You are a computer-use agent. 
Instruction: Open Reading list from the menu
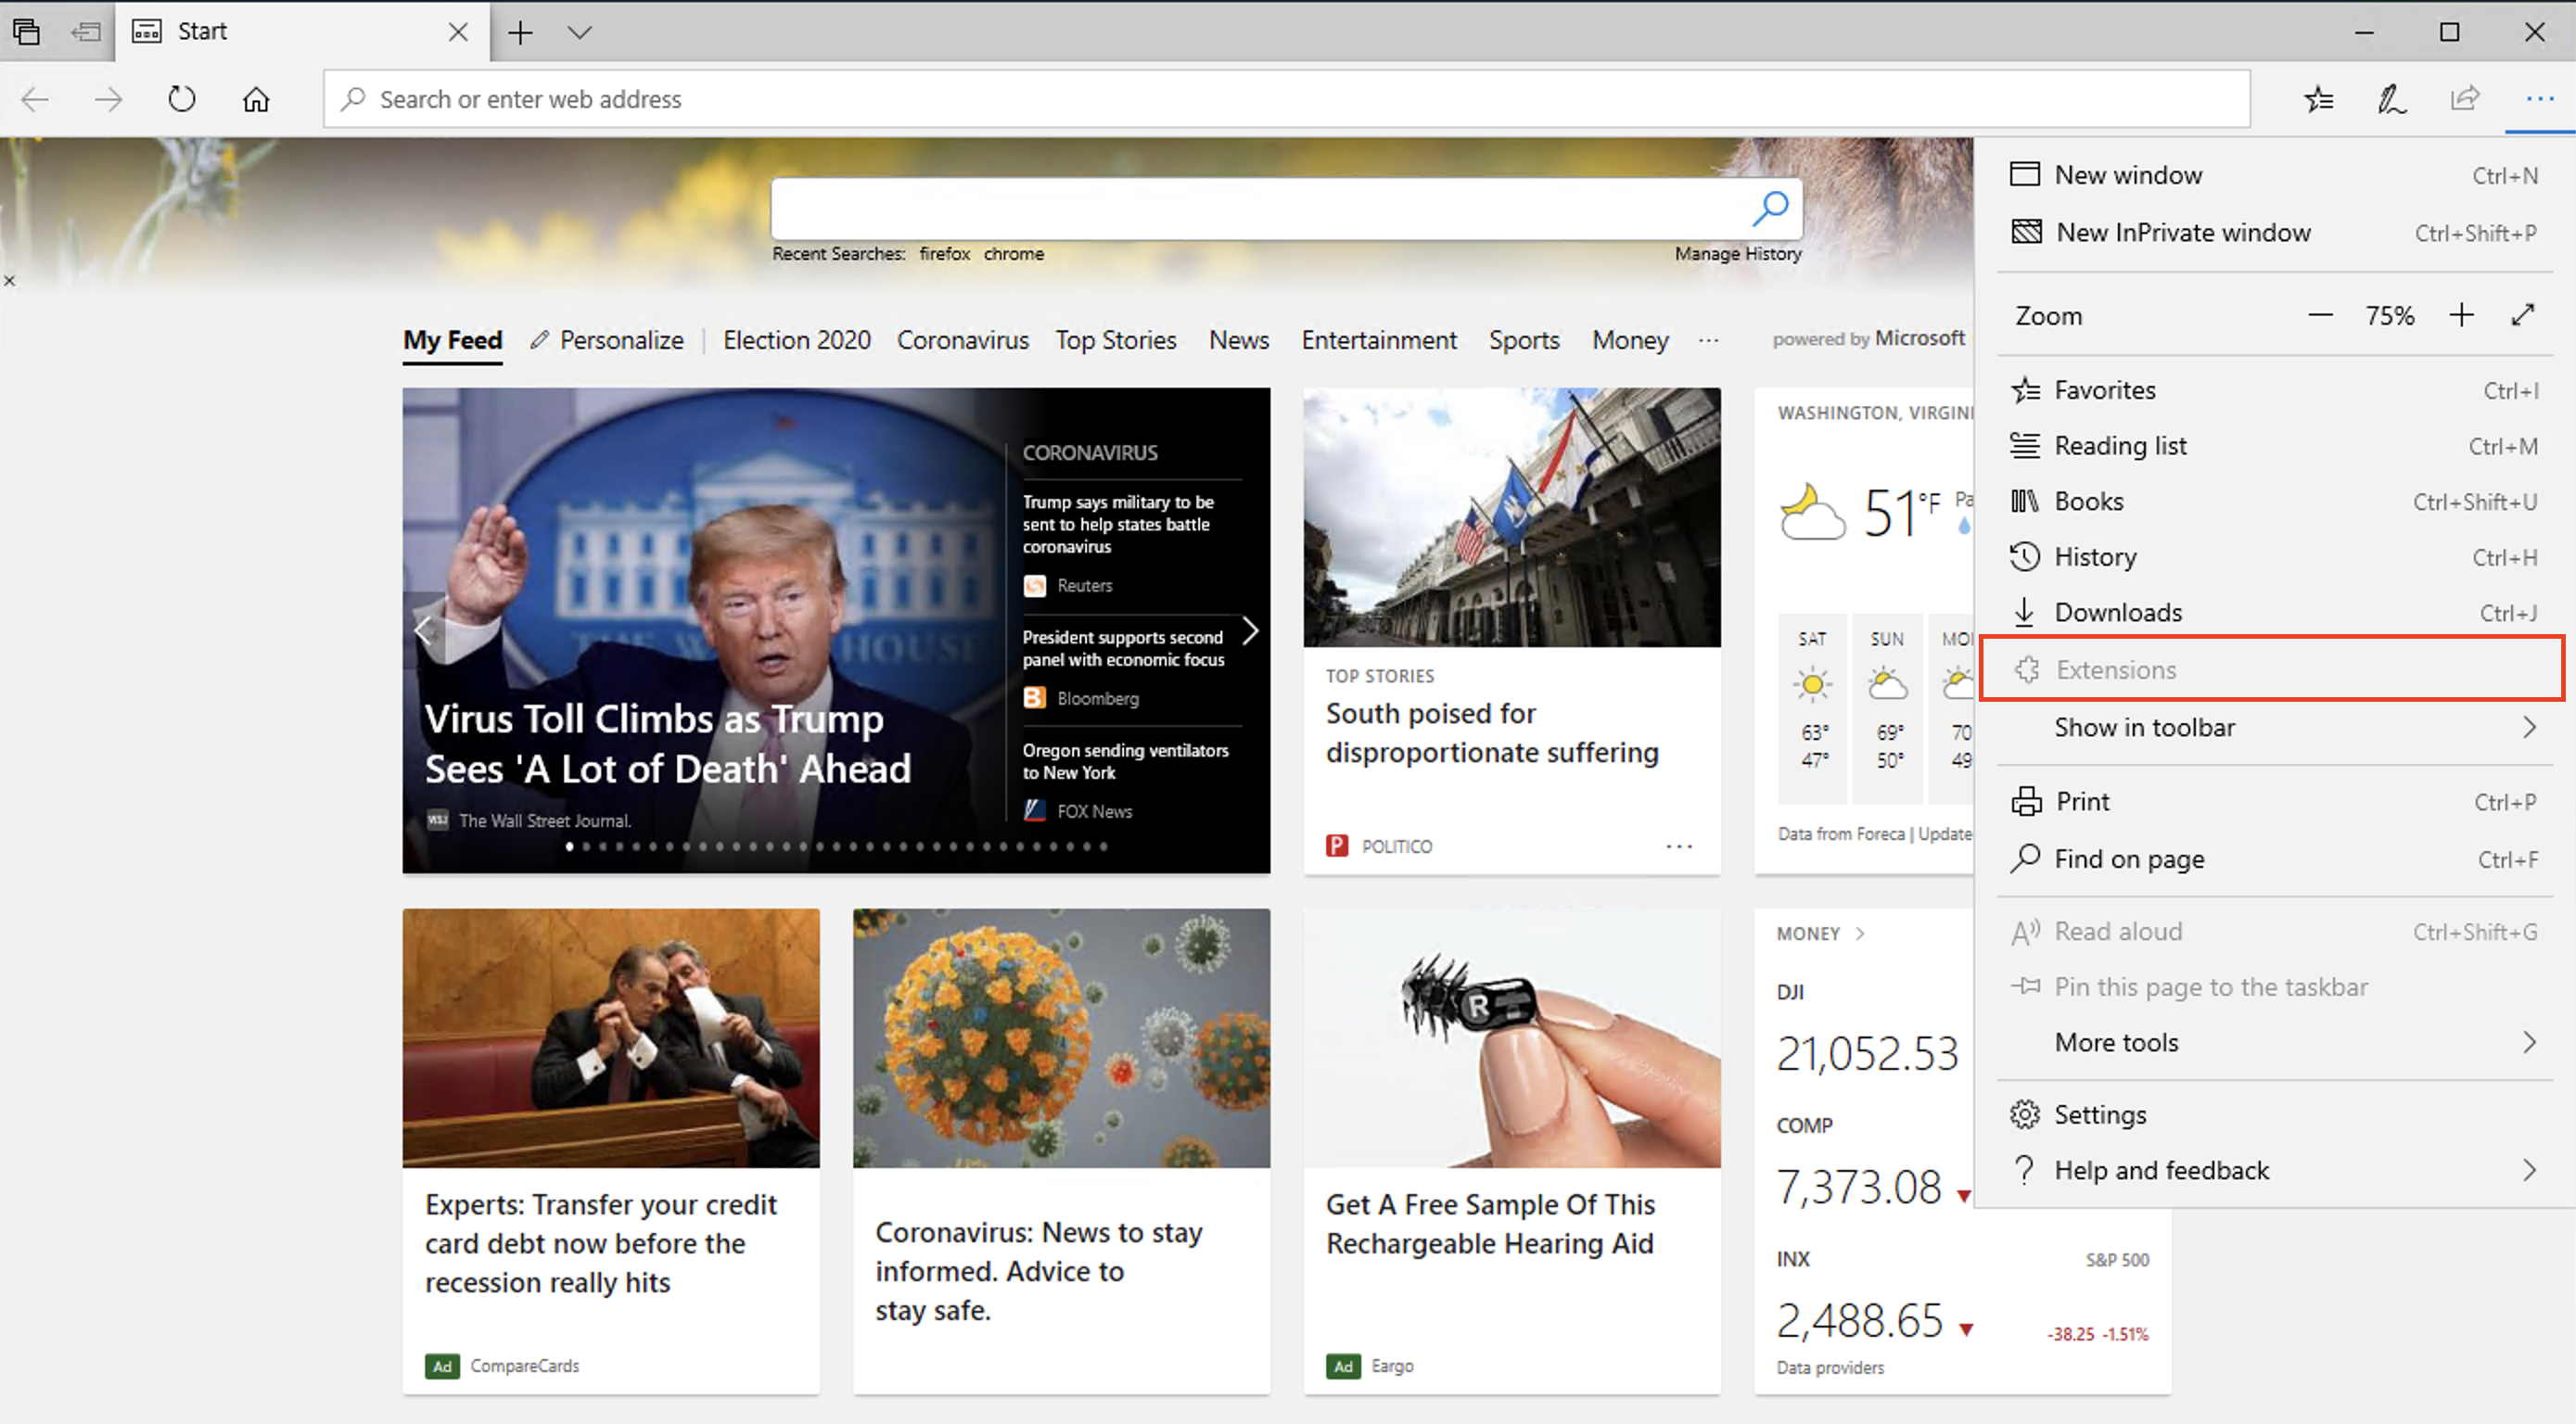(2273, 446)
